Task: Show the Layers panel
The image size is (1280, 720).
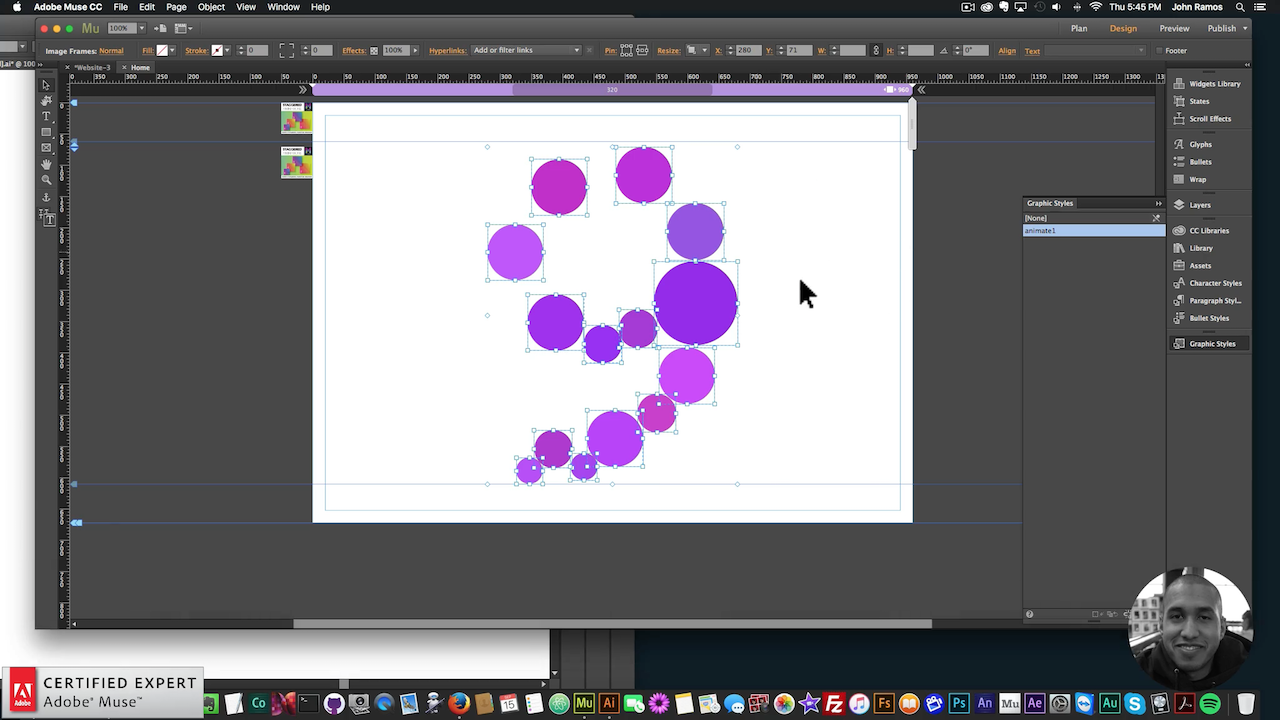Action: coord(1192,205)
